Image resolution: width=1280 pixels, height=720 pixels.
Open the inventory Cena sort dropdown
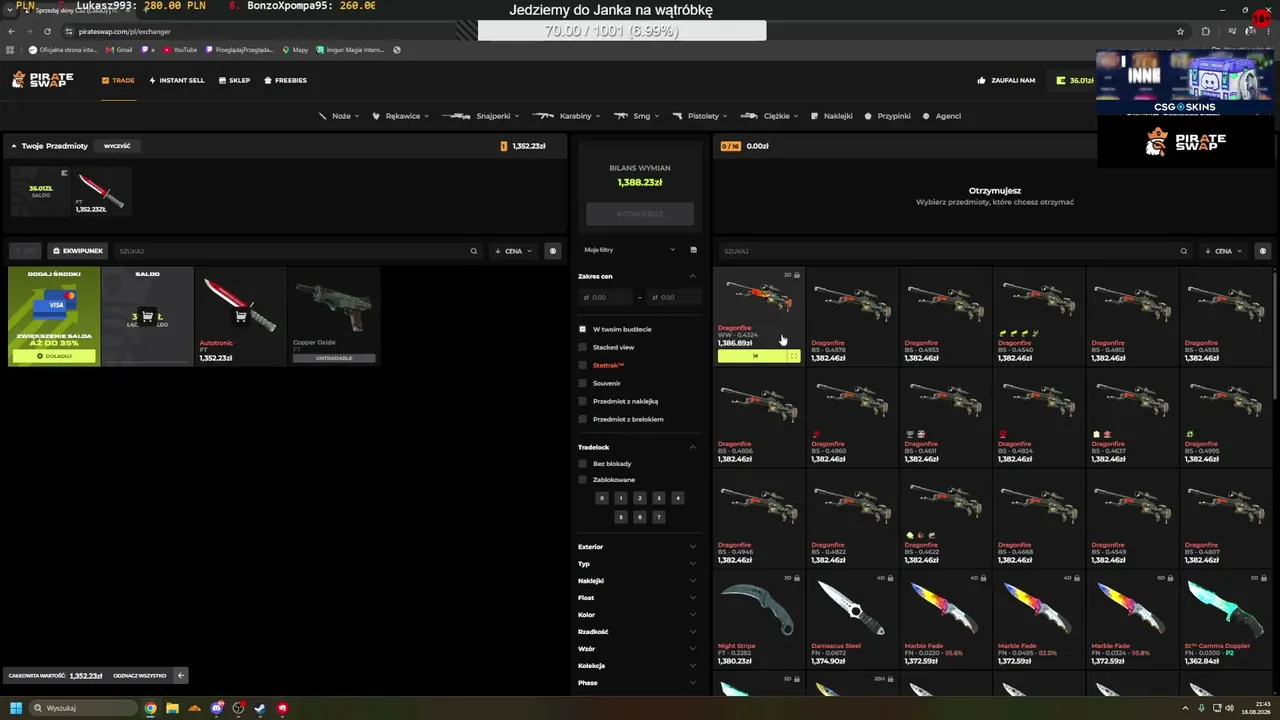tap(514, 251)
